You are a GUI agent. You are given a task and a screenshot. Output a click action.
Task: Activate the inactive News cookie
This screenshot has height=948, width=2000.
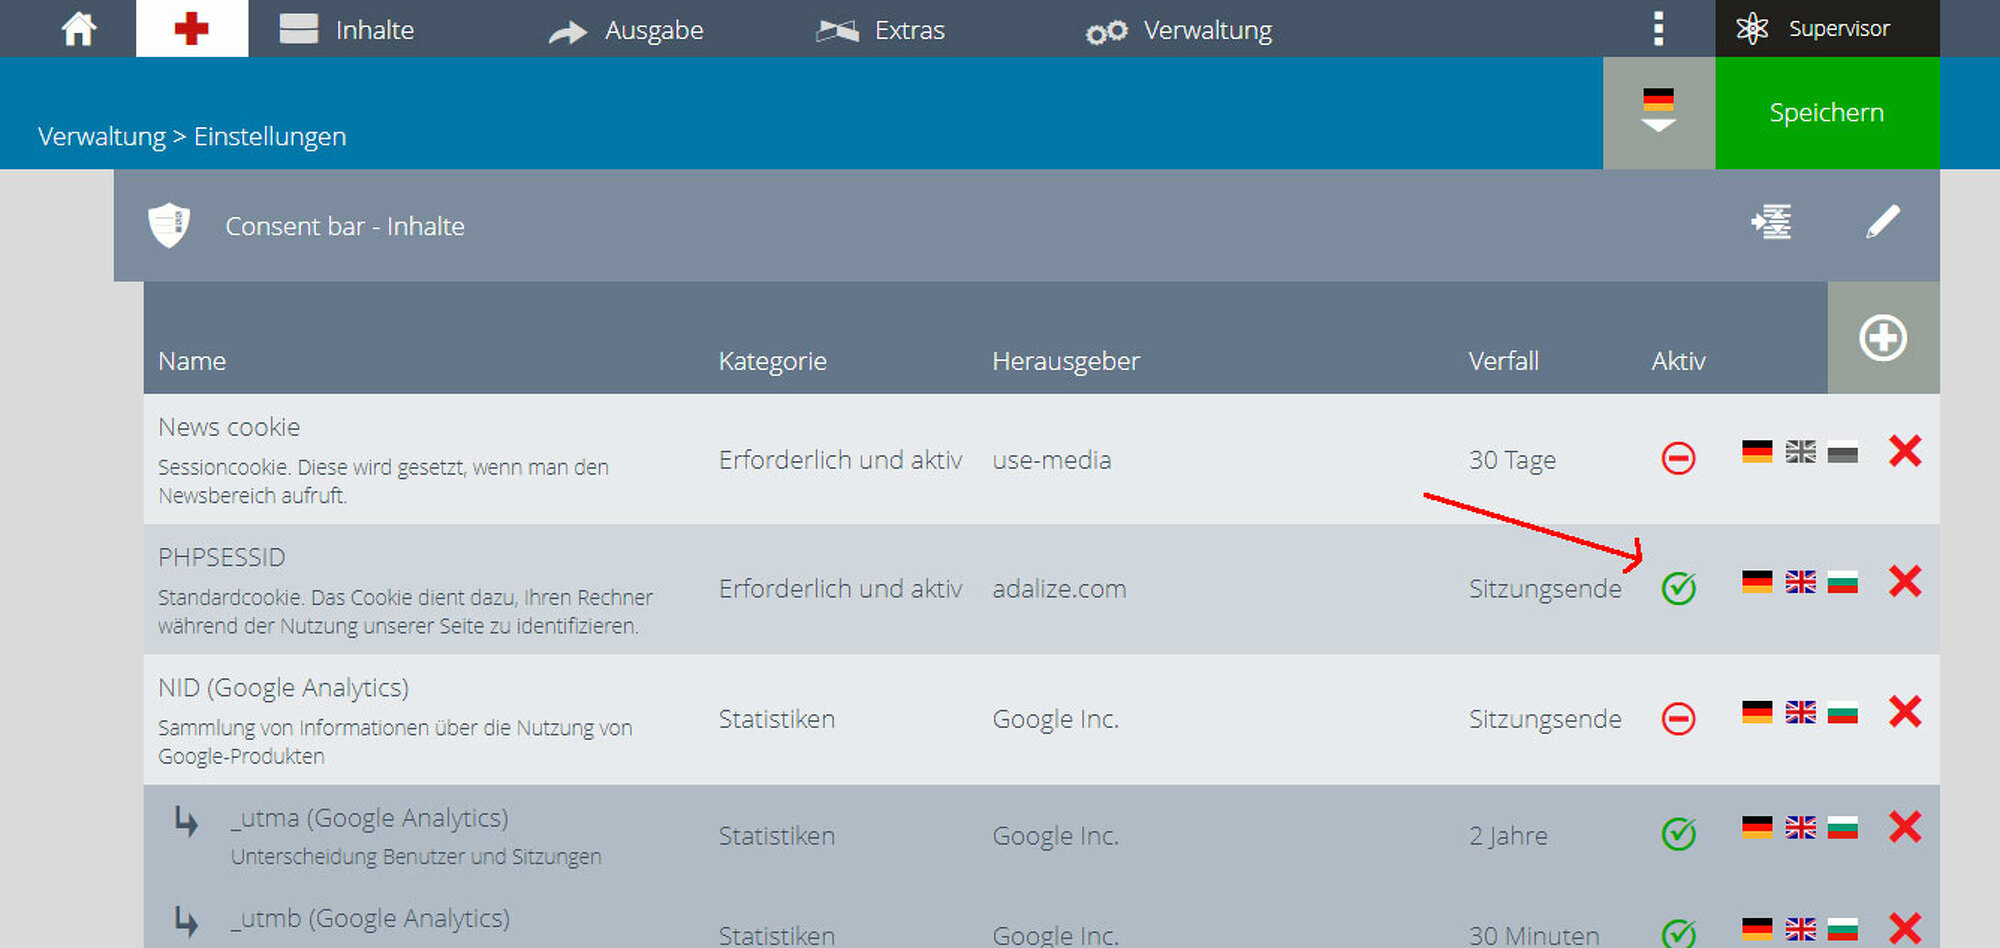pyautogui.click(x=1679, y=458)
